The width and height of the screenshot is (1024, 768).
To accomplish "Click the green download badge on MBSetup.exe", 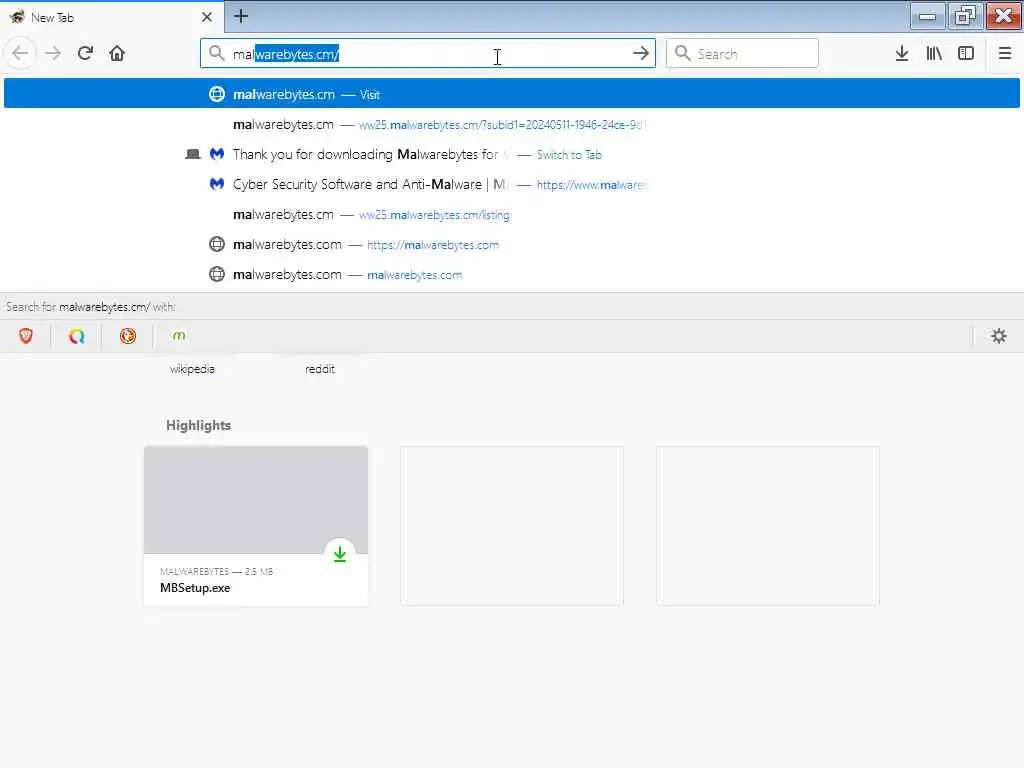I will 340,554.
